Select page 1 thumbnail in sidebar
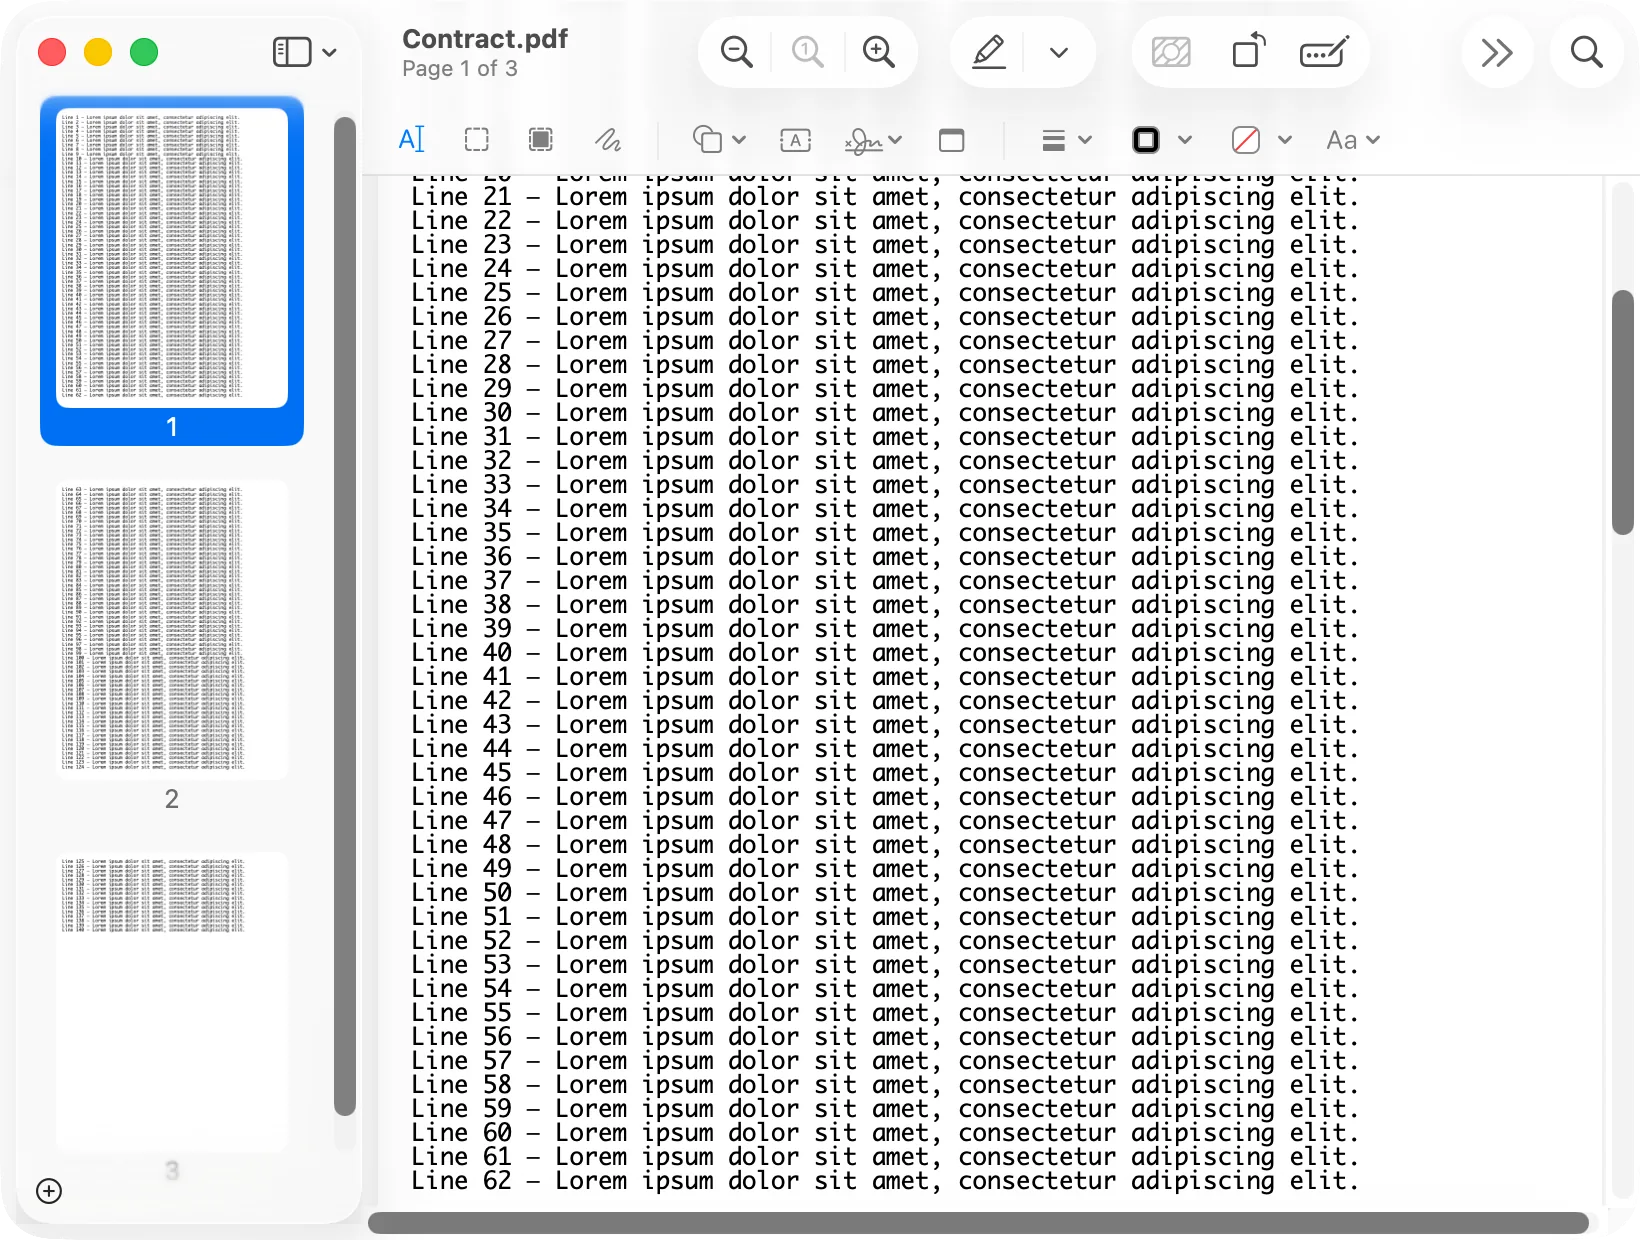The image size is (1640, 1240). (x=172, y=258)
